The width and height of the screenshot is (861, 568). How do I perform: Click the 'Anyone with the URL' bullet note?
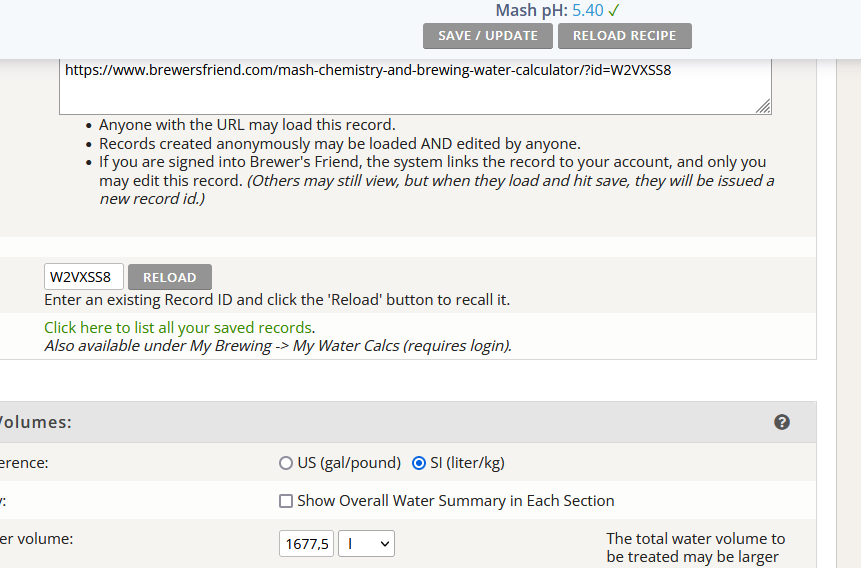247,125
